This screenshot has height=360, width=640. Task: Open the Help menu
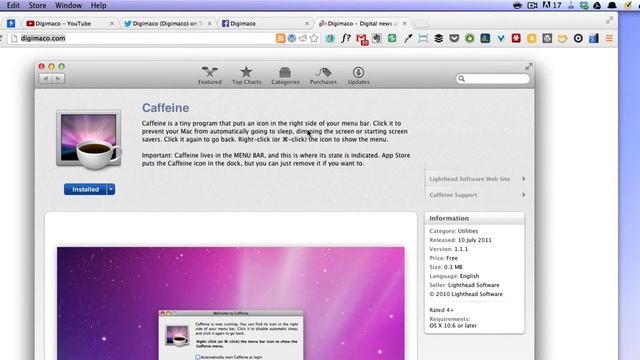click(x=98, y=5)
